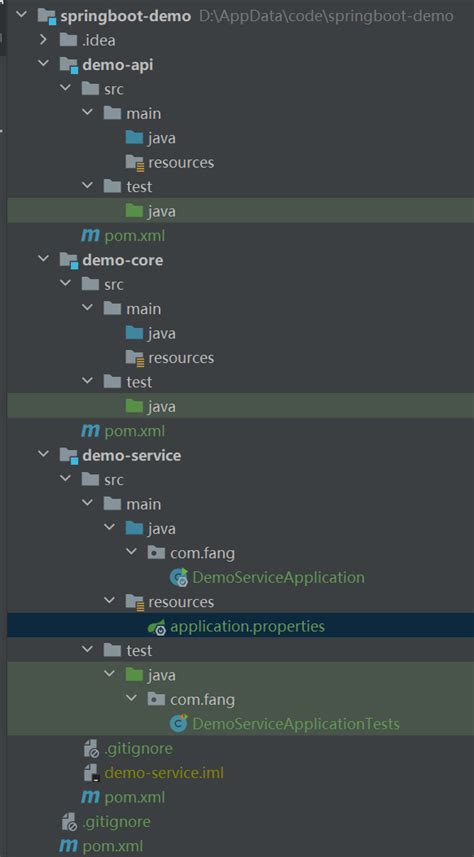Click the DemoServiceApplicationTests class icon
Screen dimensions: 474x857
179,724
